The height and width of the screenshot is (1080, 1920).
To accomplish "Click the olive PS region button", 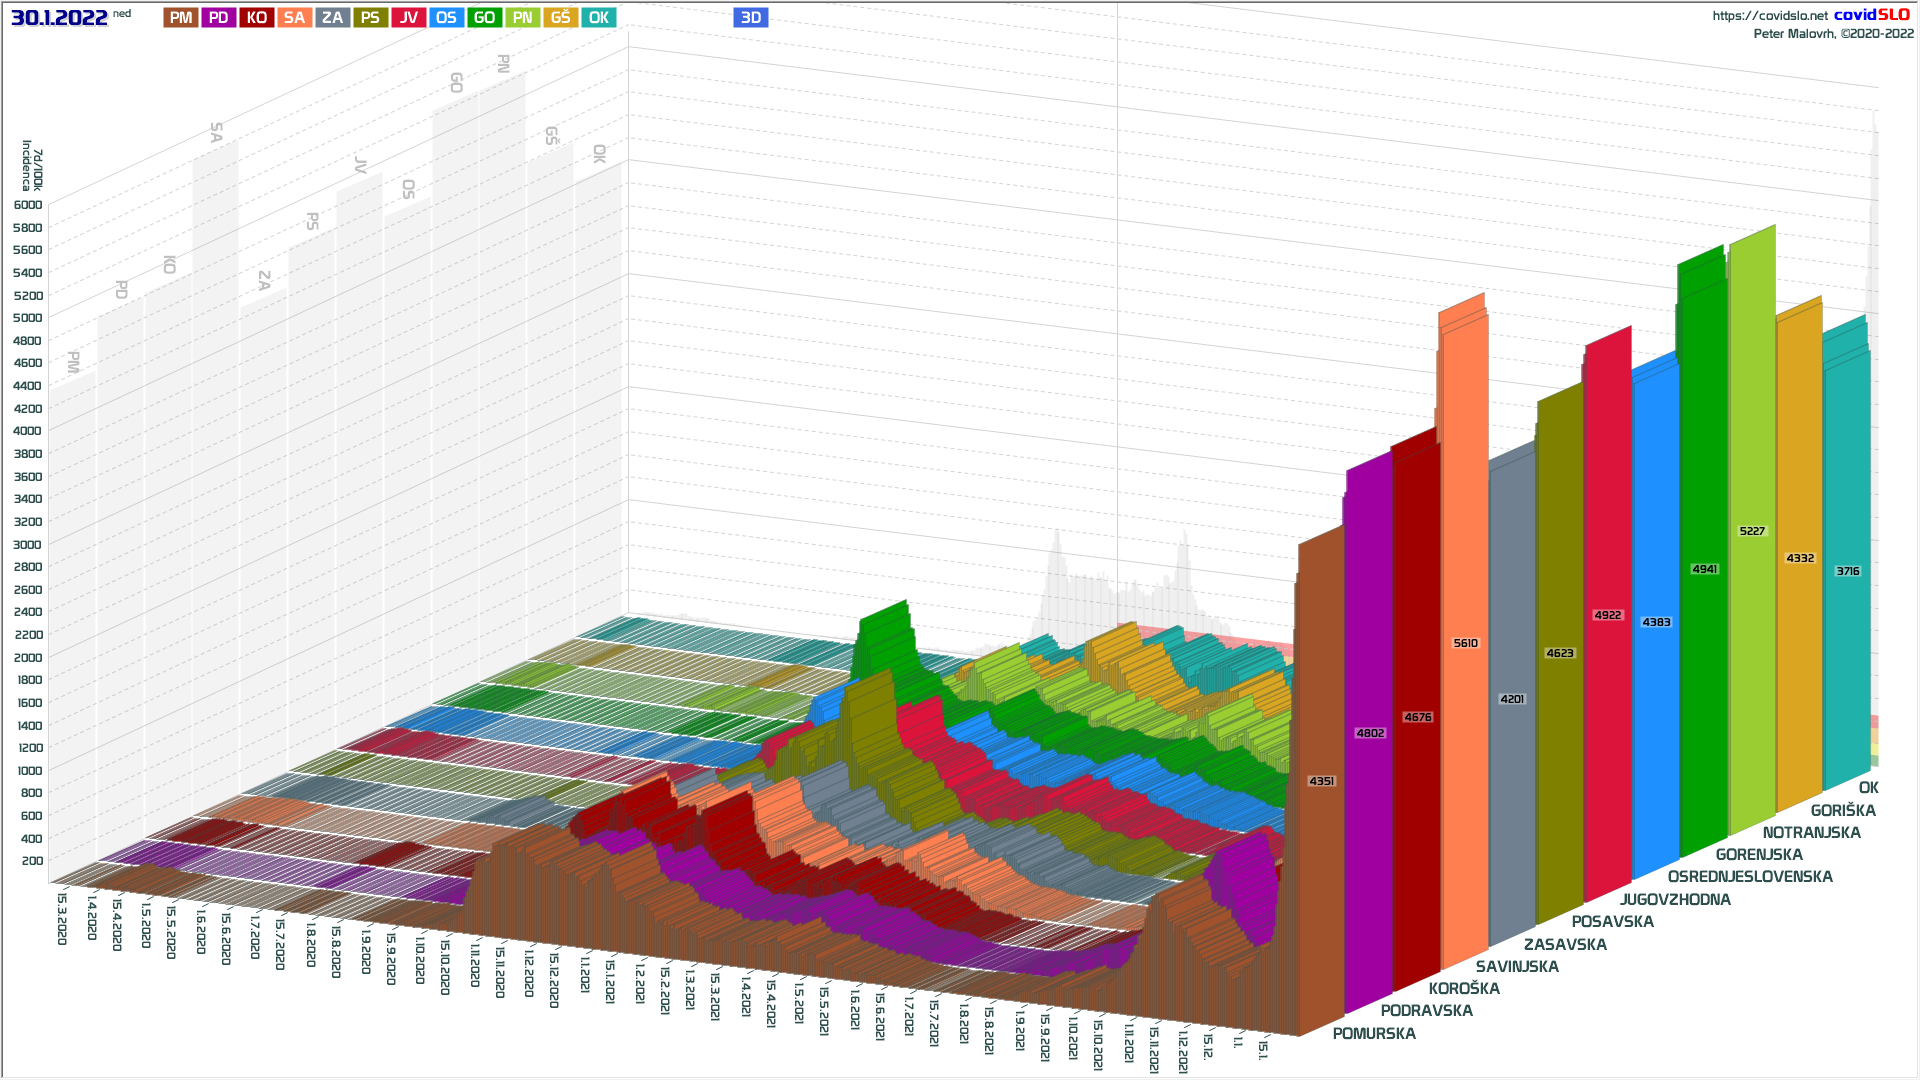I will pyautogui.click(x=370, y=18).
